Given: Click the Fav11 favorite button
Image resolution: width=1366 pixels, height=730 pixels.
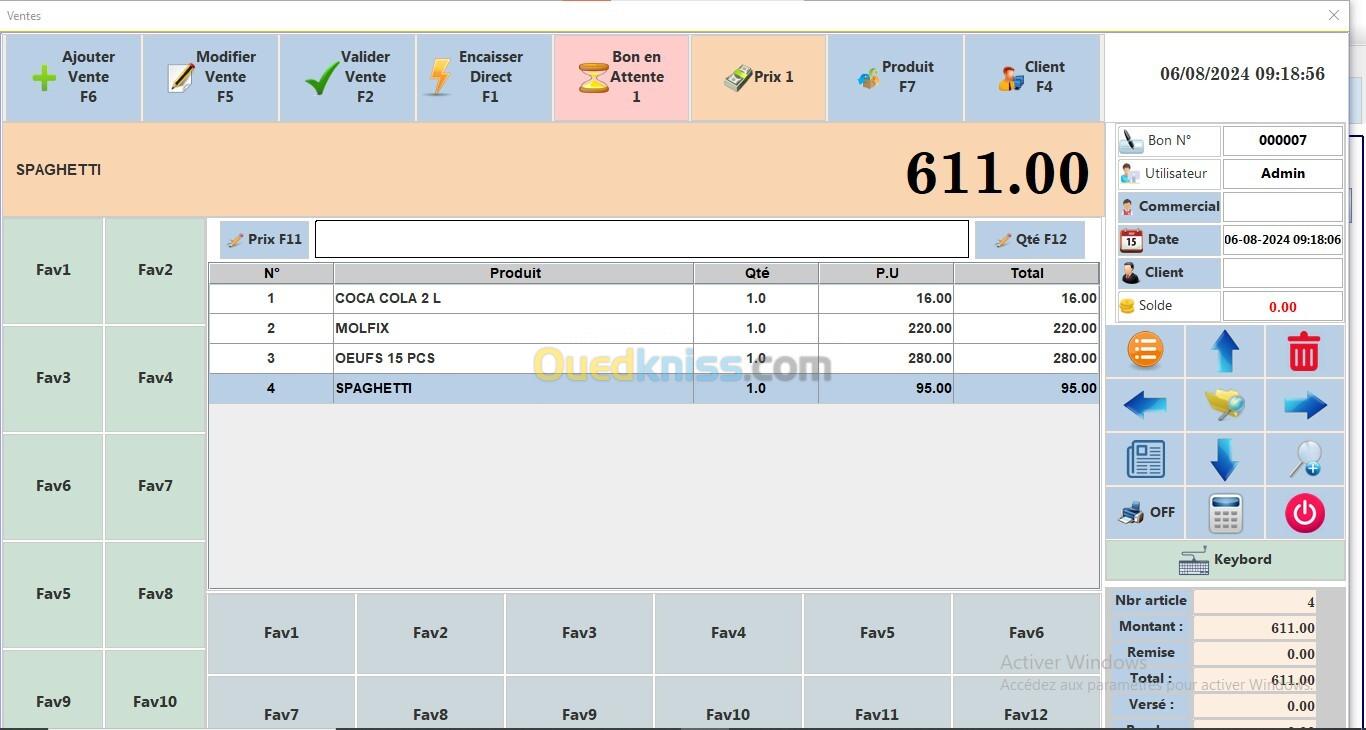Looking at the screenshot, I should [877, 704].
